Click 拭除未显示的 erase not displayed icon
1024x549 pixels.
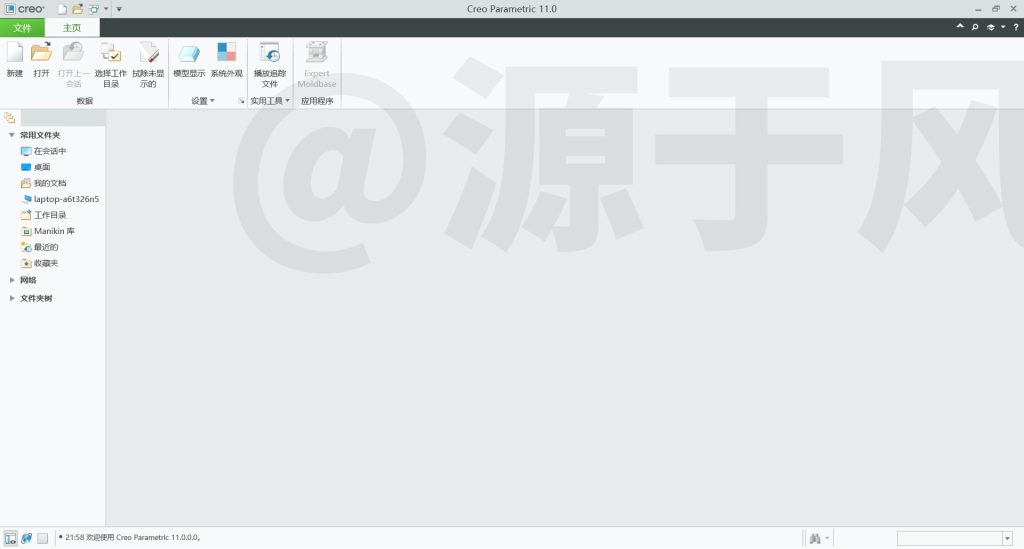[148, 52]
